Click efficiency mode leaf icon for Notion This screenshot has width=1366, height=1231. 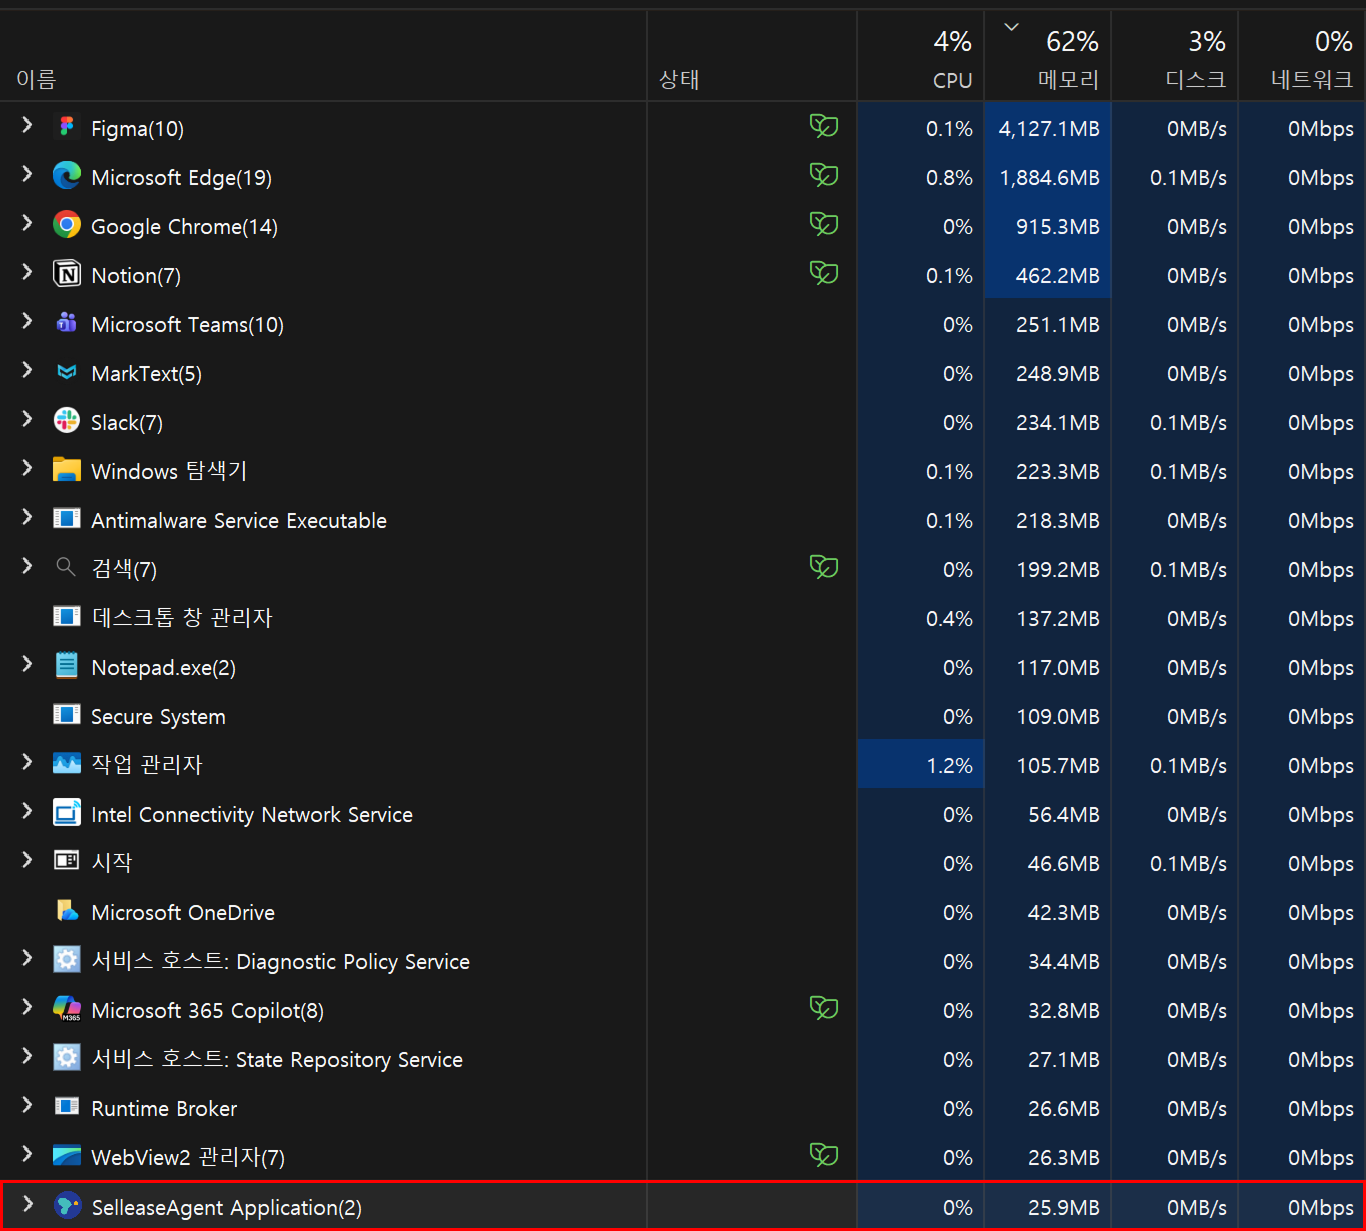pos(824,273)
